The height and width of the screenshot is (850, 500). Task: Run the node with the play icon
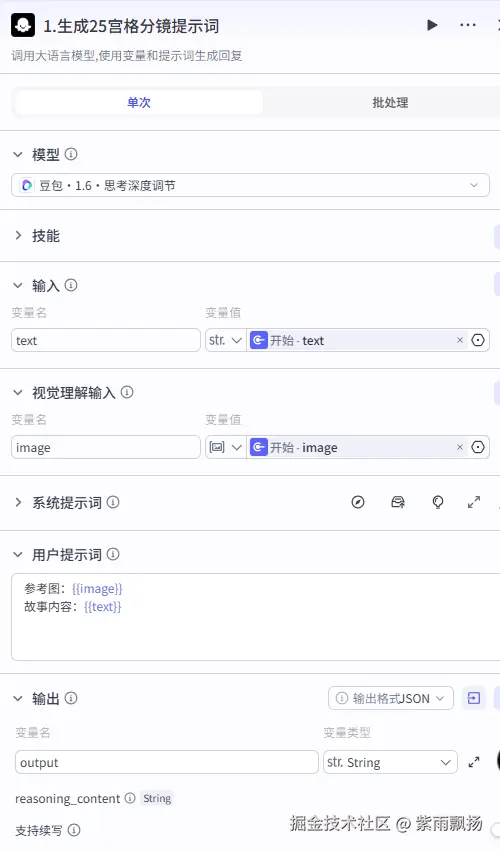(x=432, y=25)
